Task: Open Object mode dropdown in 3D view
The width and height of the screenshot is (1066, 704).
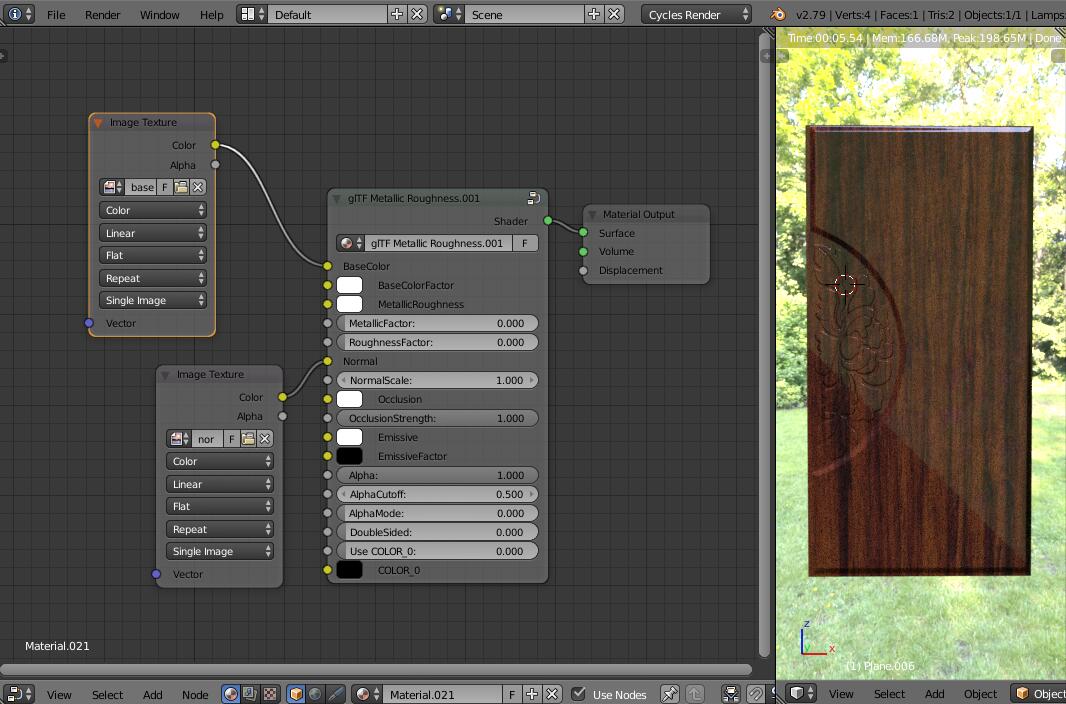Action: (1038, 694)
